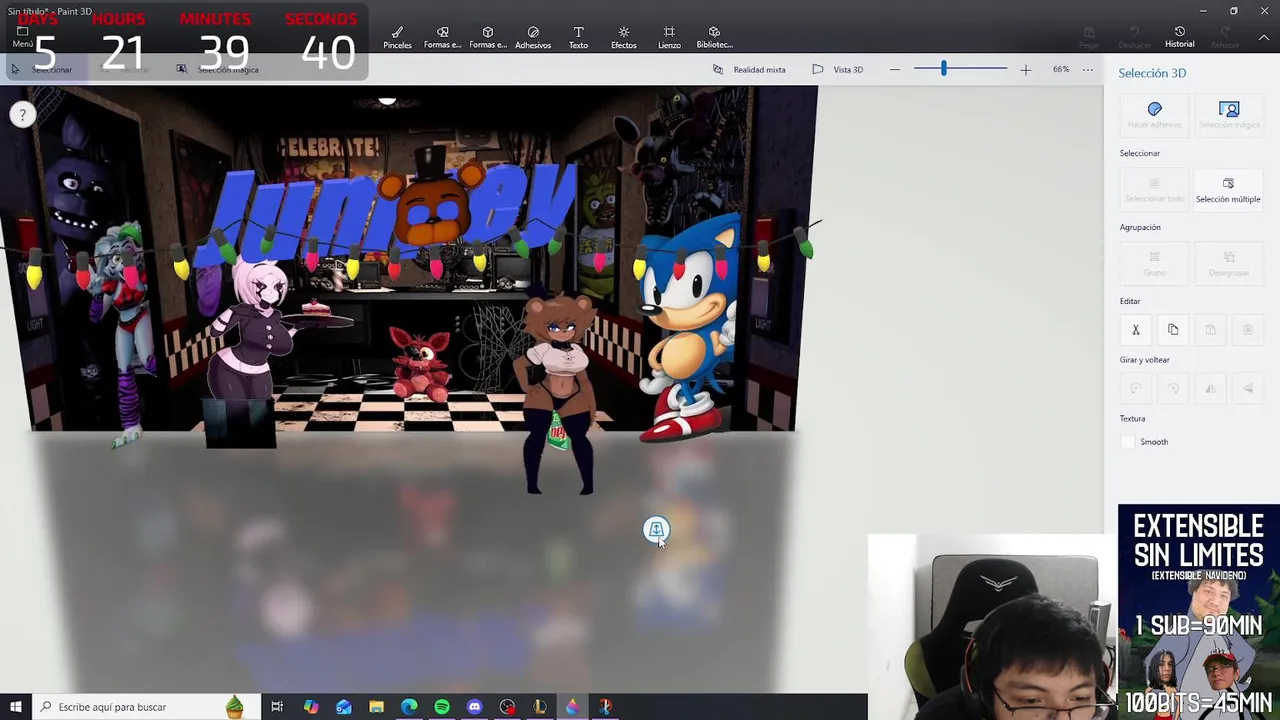Click the taskbar search box
The height and width of the screenshot is (720, 1280).
(x=146, y=707)
